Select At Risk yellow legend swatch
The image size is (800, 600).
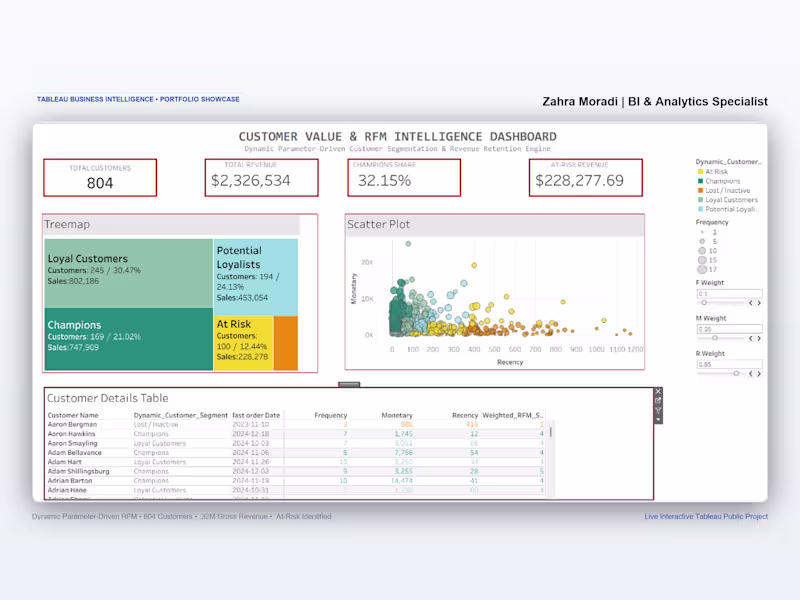pyautogui.click(x=701, y=171)
